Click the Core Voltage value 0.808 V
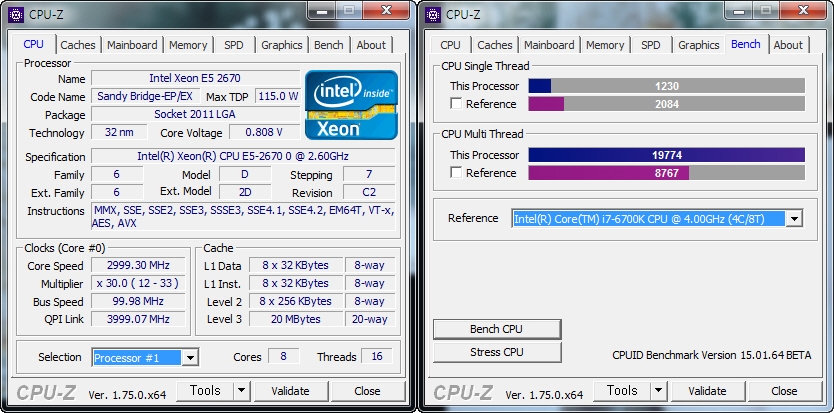 click(x=264, y=132)
